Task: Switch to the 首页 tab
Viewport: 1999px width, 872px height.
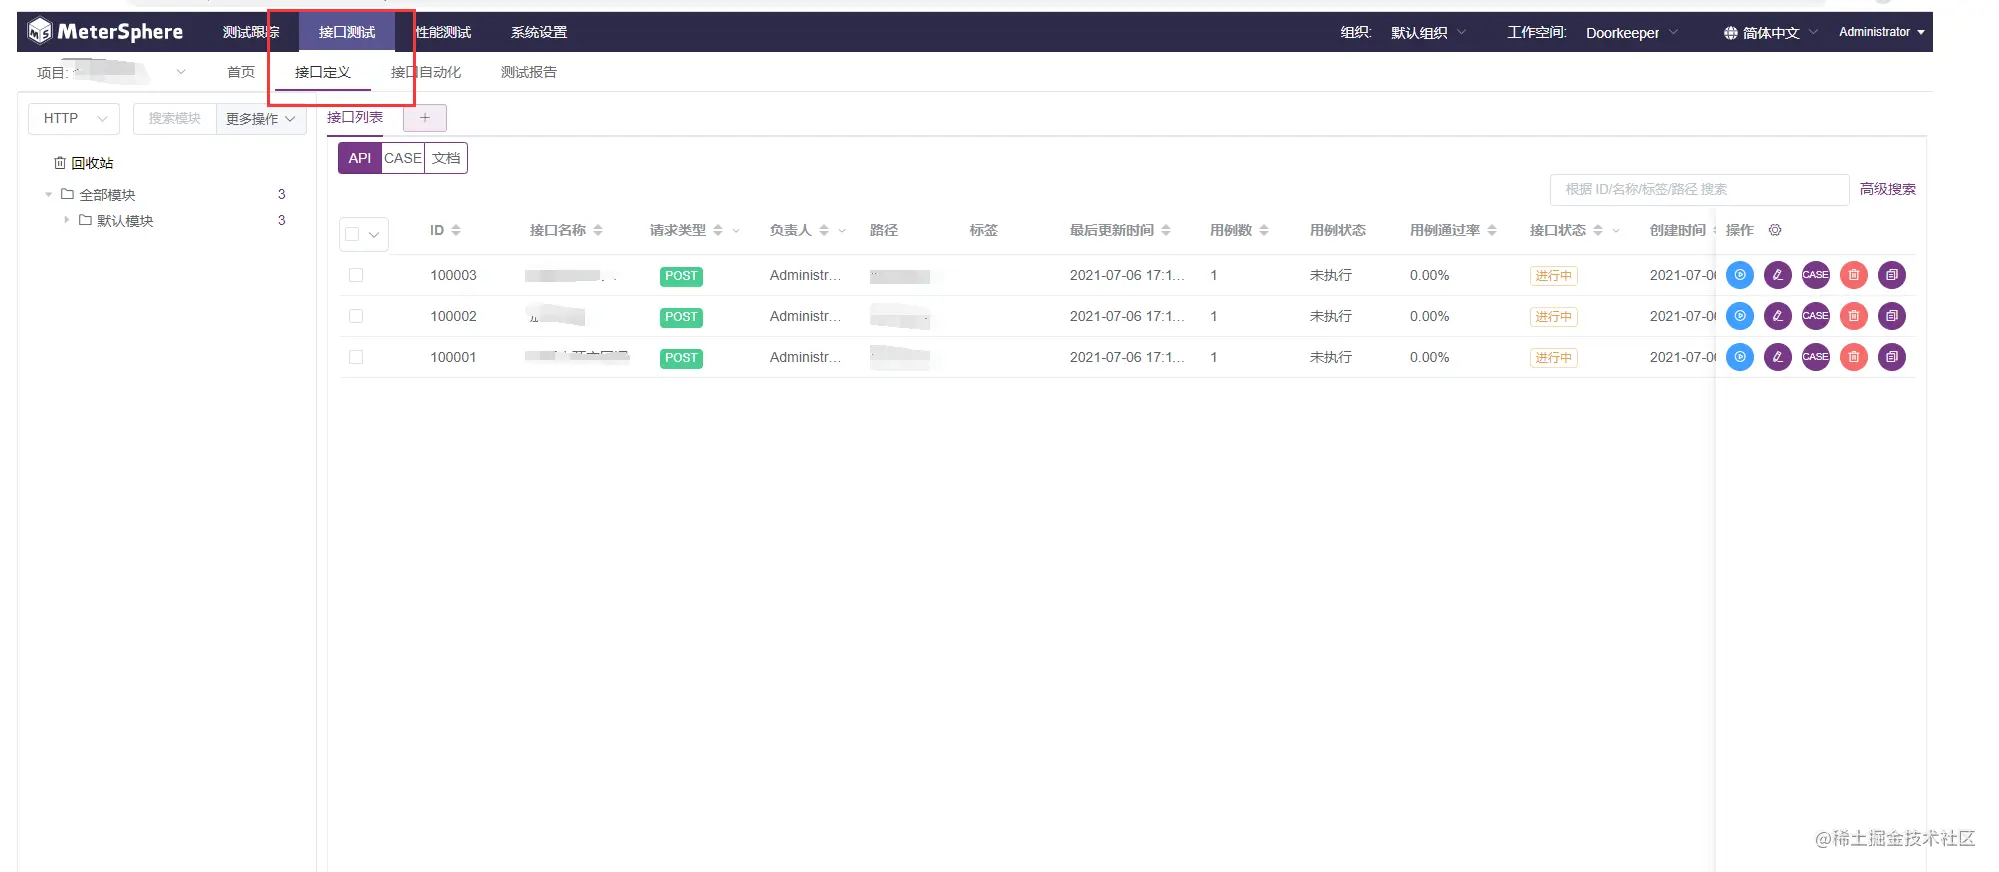Action: coord(241,72)
